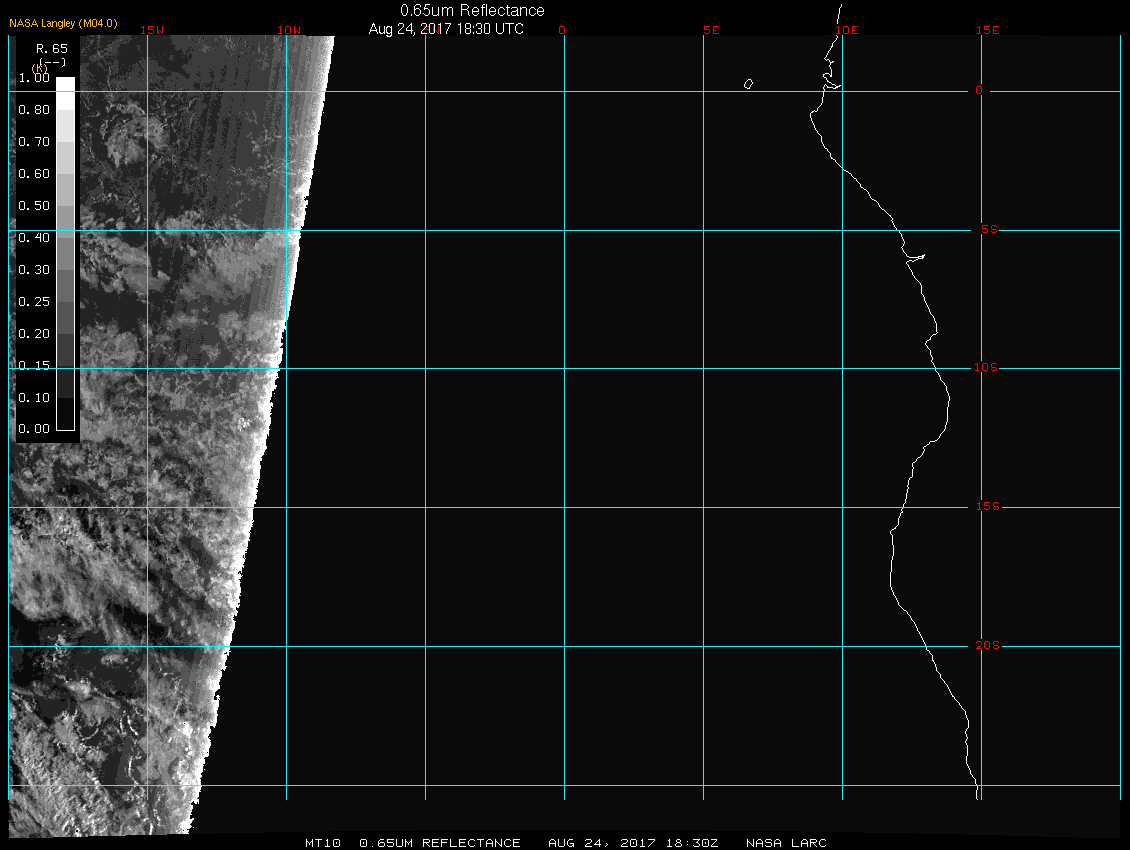
Task: Click the 5E longitude label
Action: tap(711, 30)
